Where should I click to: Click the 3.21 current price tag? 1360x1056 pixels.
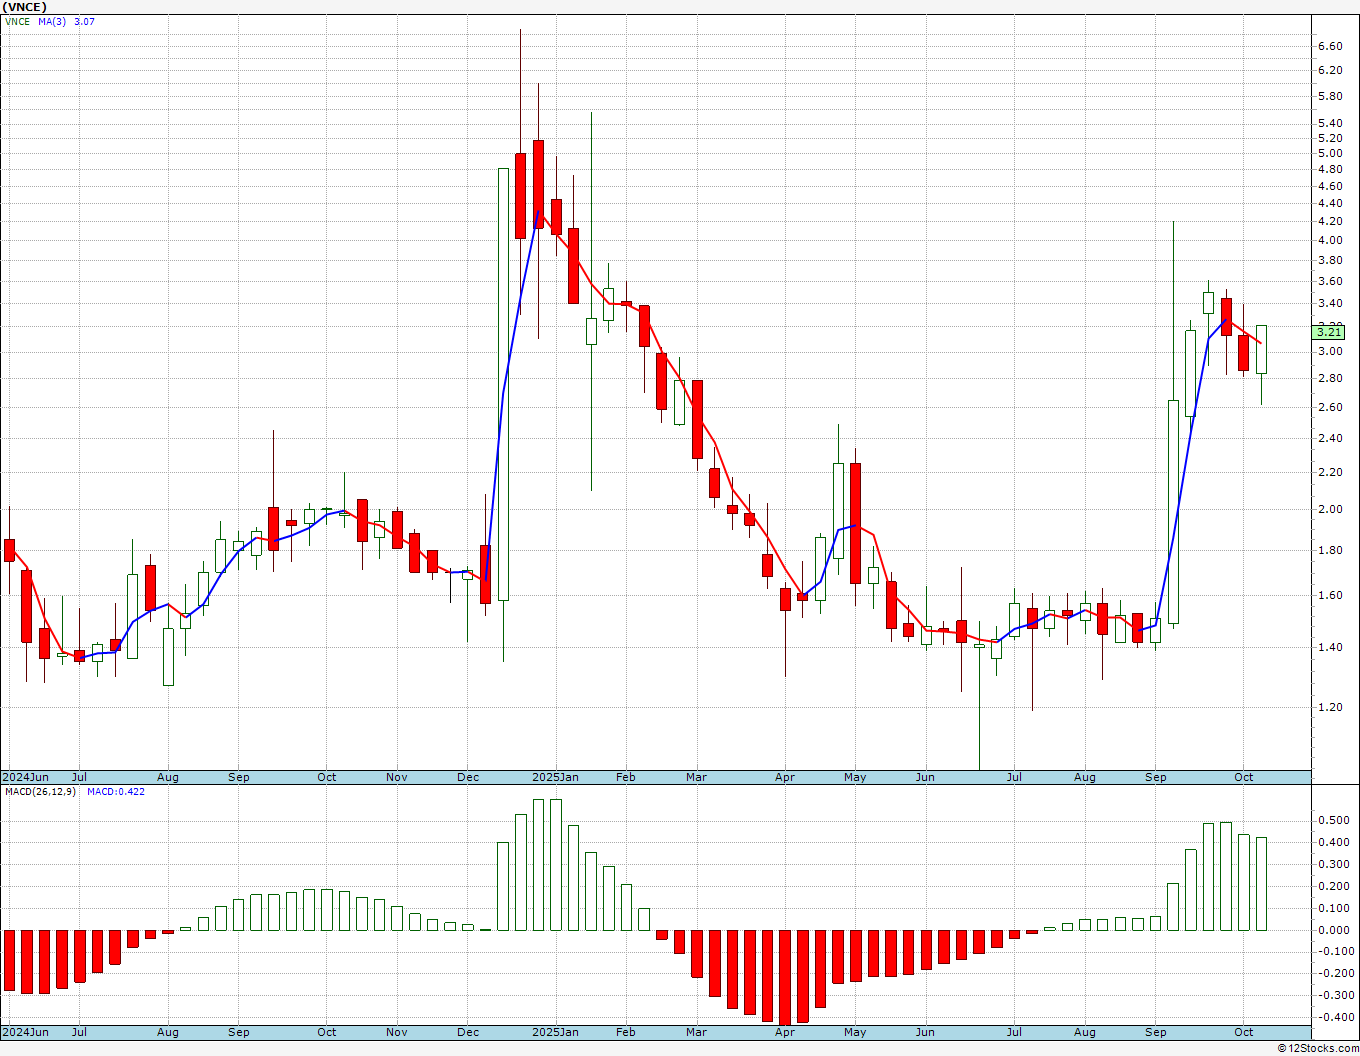[x=1329, y=332]
